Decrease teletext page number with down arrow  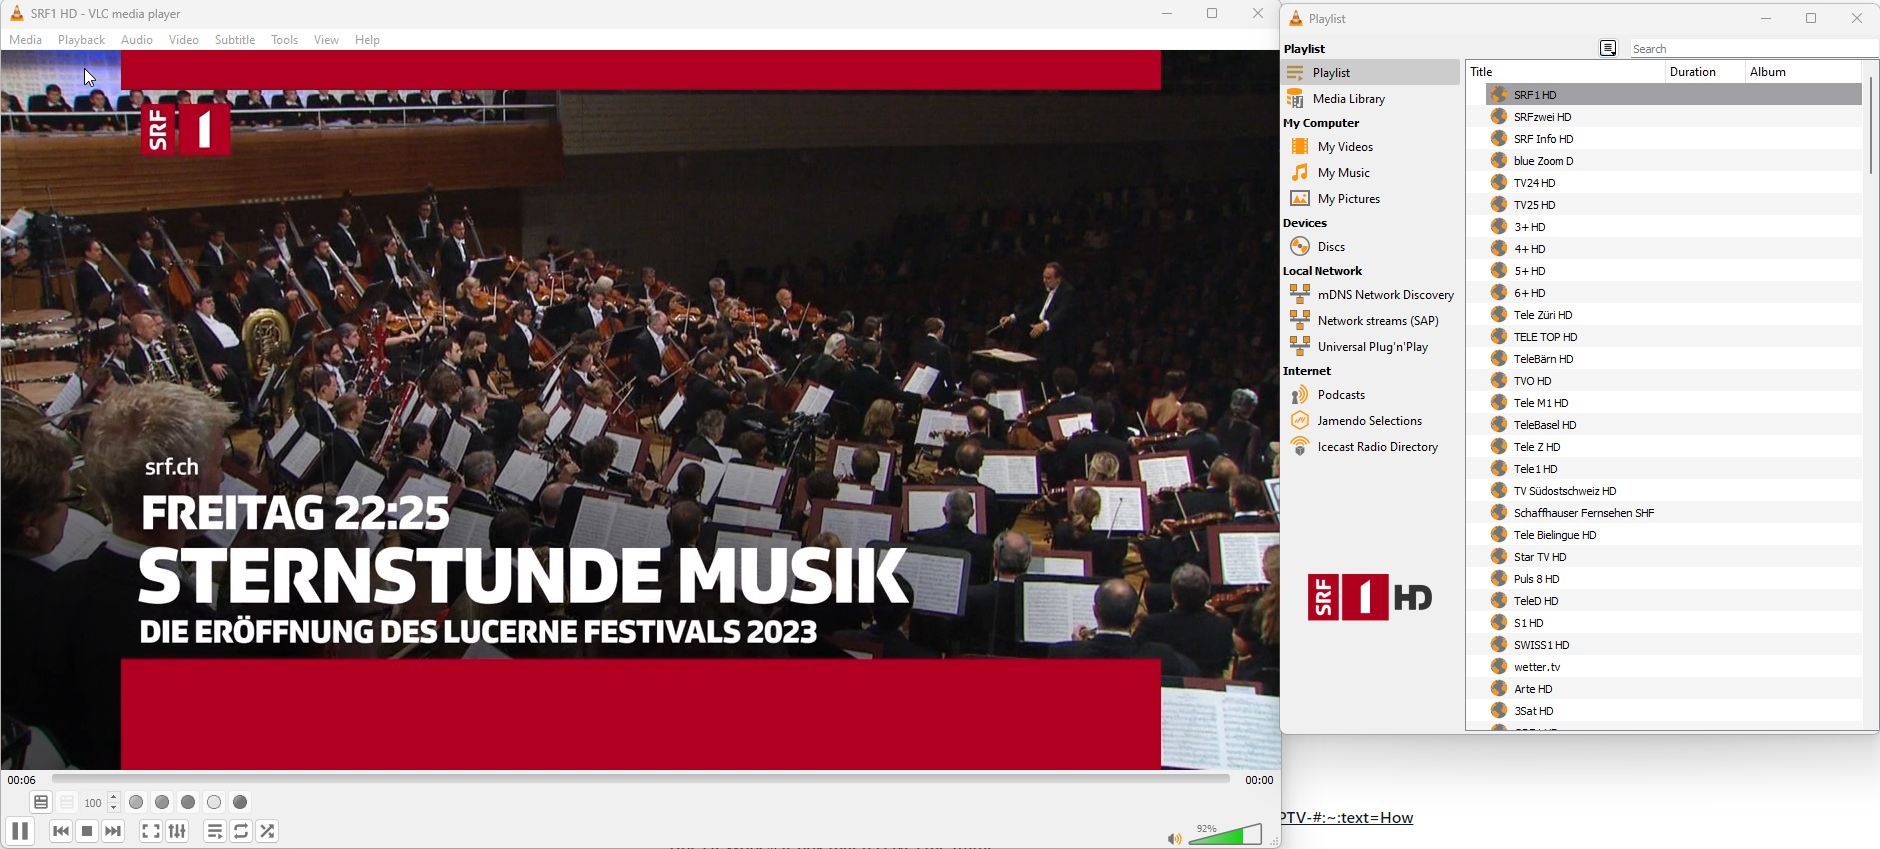(113, 807)
